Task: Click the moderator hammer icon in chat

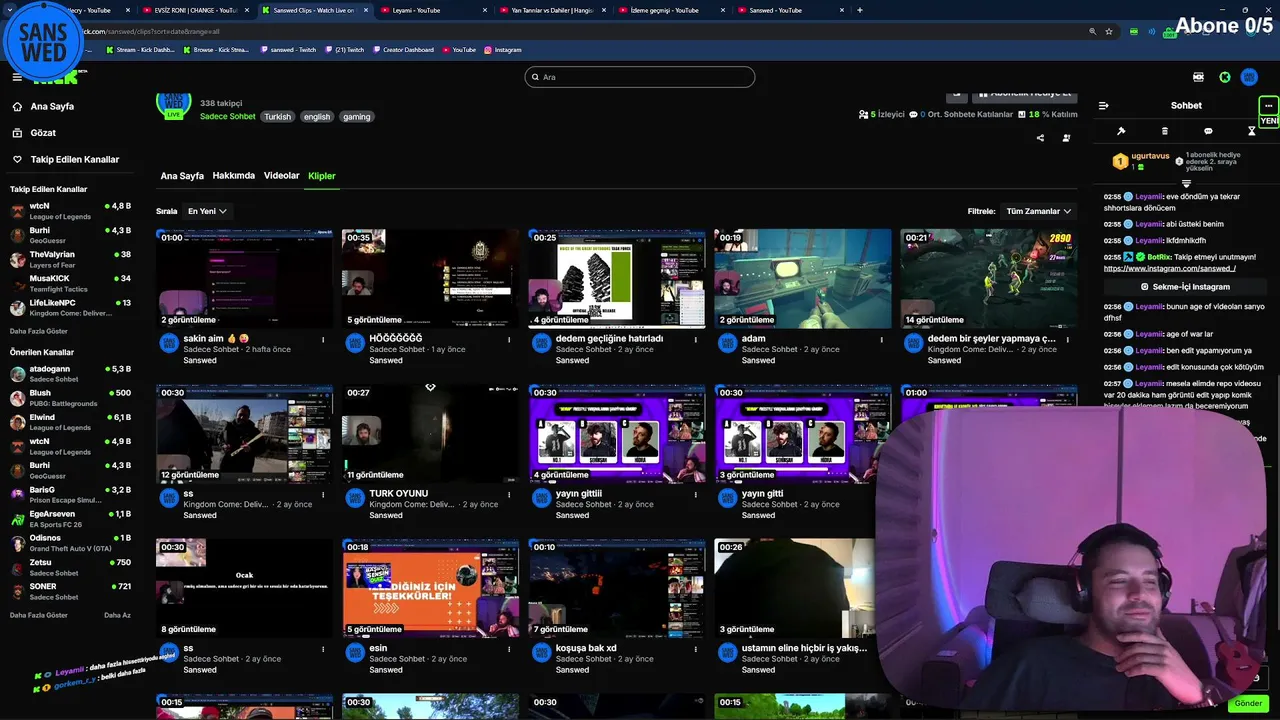Action: pyautogui.click(x=1121, y=131)
